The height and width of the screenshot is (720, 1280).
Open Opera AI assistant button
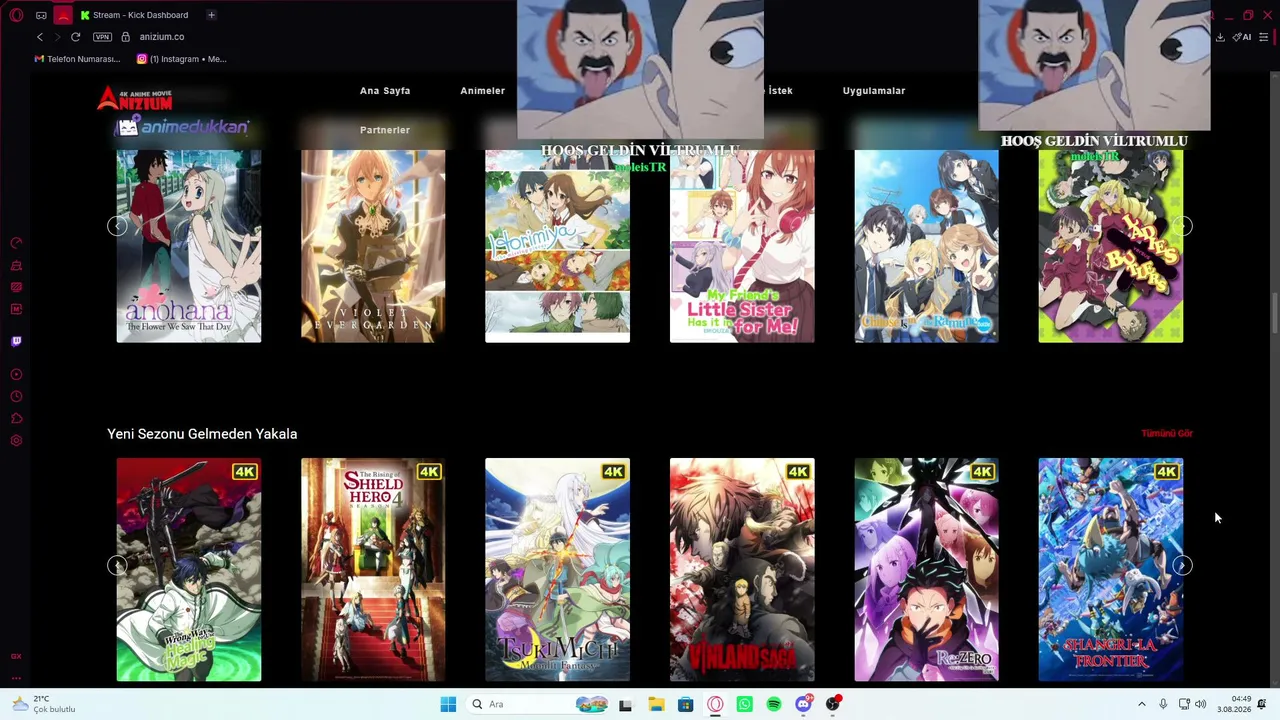coord(1242,37)
